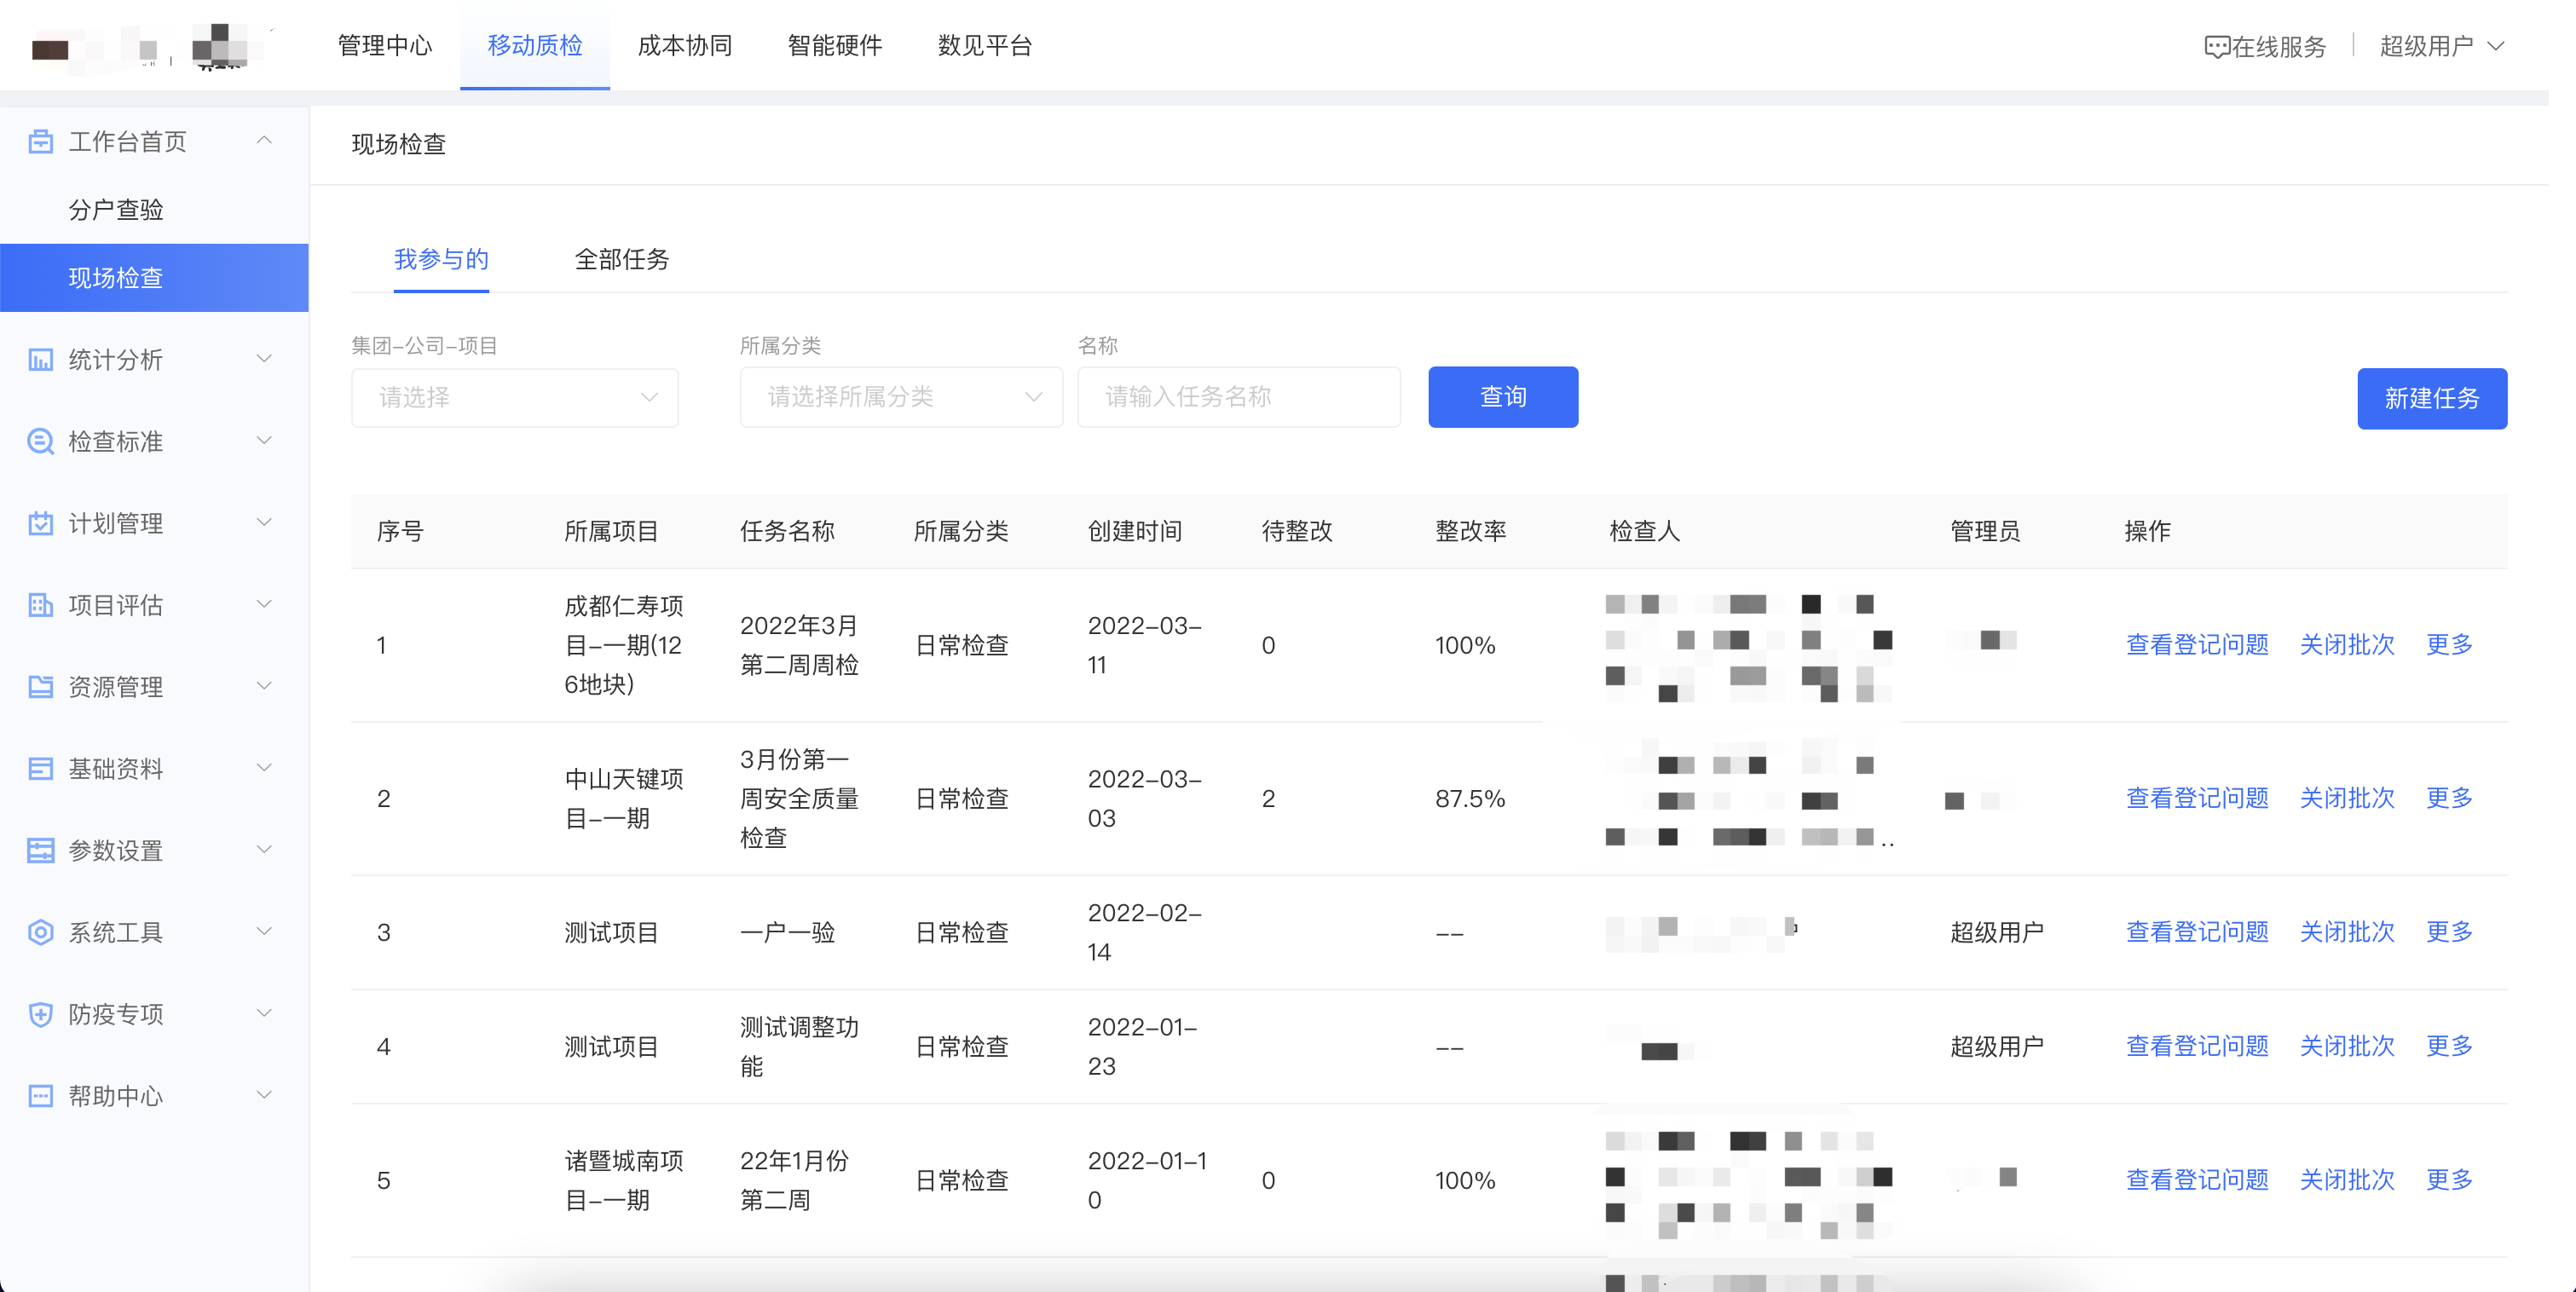Expand the 资源管理 chevron
Image resolution: width=2576 pixels, height=1292 pixels.
tap(264, 686)
